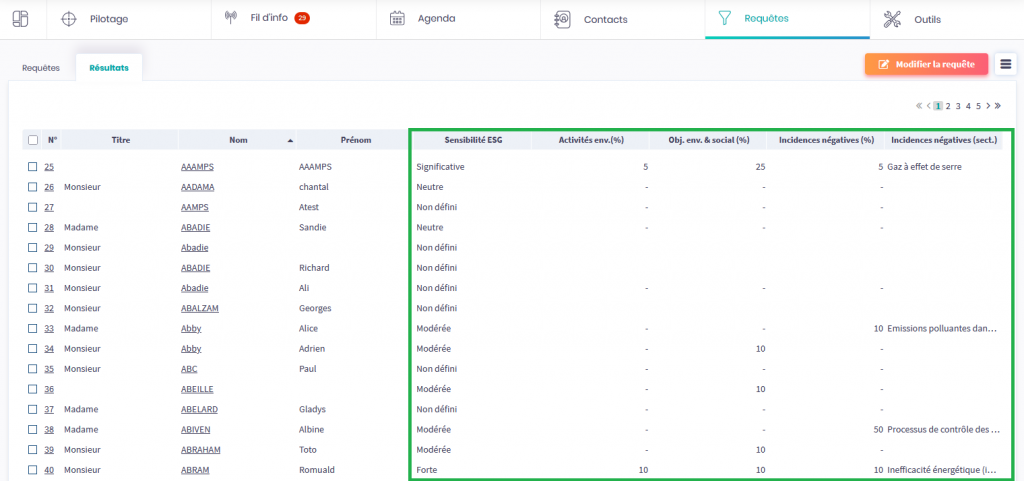Go to the next results page arrow
This screenshot has height=481, width=1024.
pyautogui.click(x=988, y=105)
